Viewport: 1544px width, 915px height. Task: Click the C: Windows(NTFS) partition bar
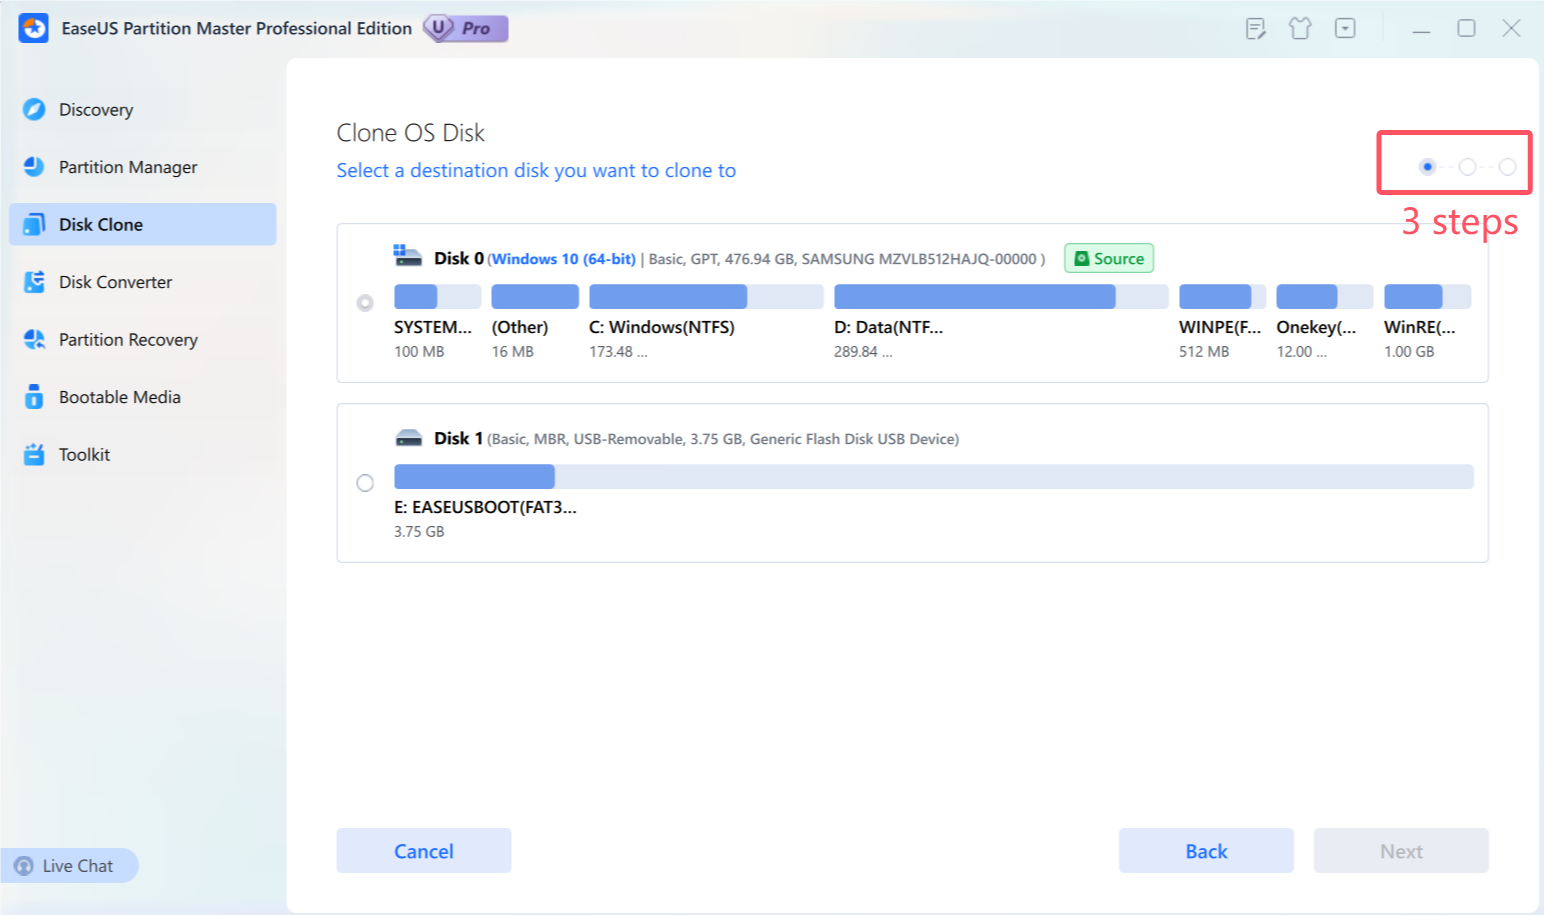[706, 297]
